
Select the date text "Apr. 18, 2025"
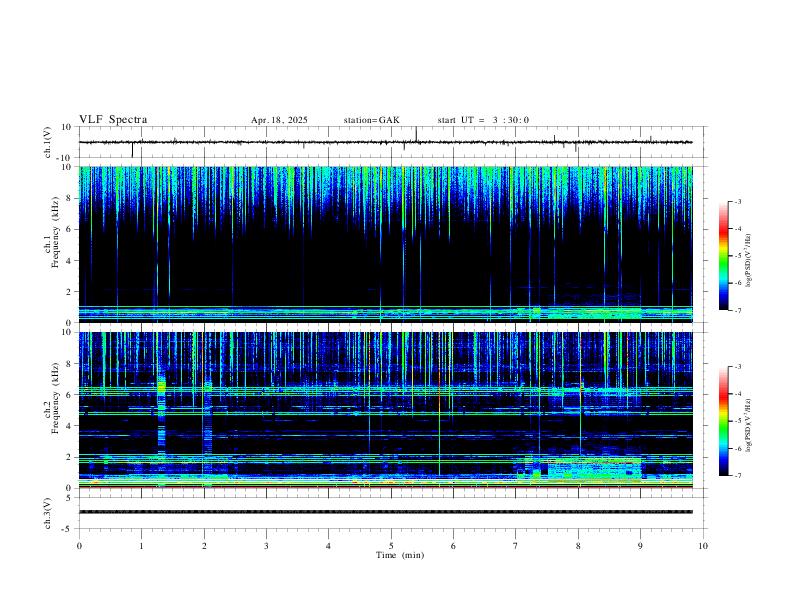click(x=279, y=120)
